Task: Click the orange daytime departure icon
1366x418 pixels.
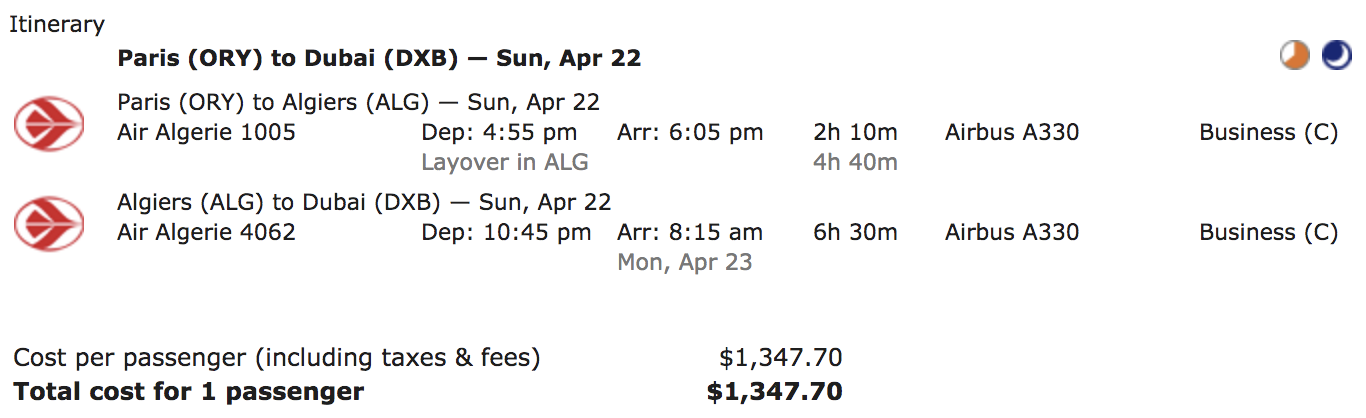Action: coord(1295,56)
